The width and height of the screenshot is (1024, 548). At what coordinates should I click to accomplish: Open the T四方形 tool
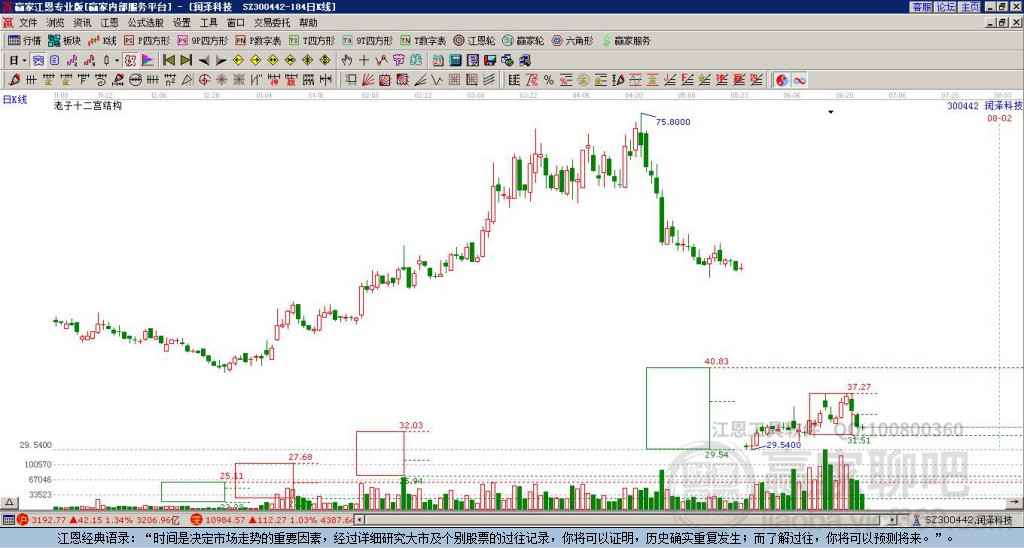(x=312, y=40)
